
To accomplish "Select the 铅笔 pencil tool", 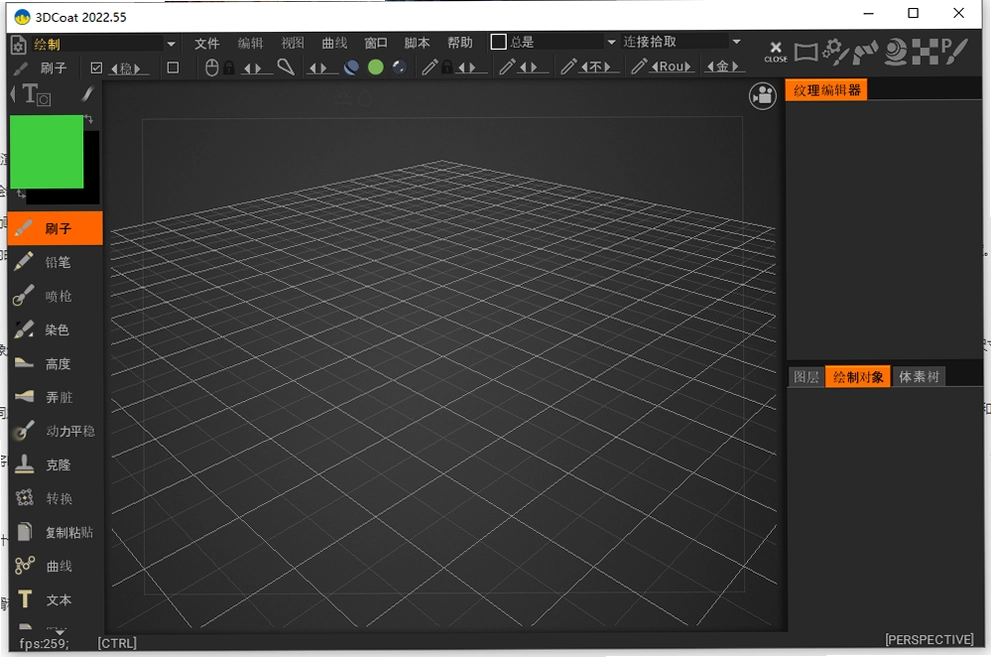I will [x=55, y=262].
